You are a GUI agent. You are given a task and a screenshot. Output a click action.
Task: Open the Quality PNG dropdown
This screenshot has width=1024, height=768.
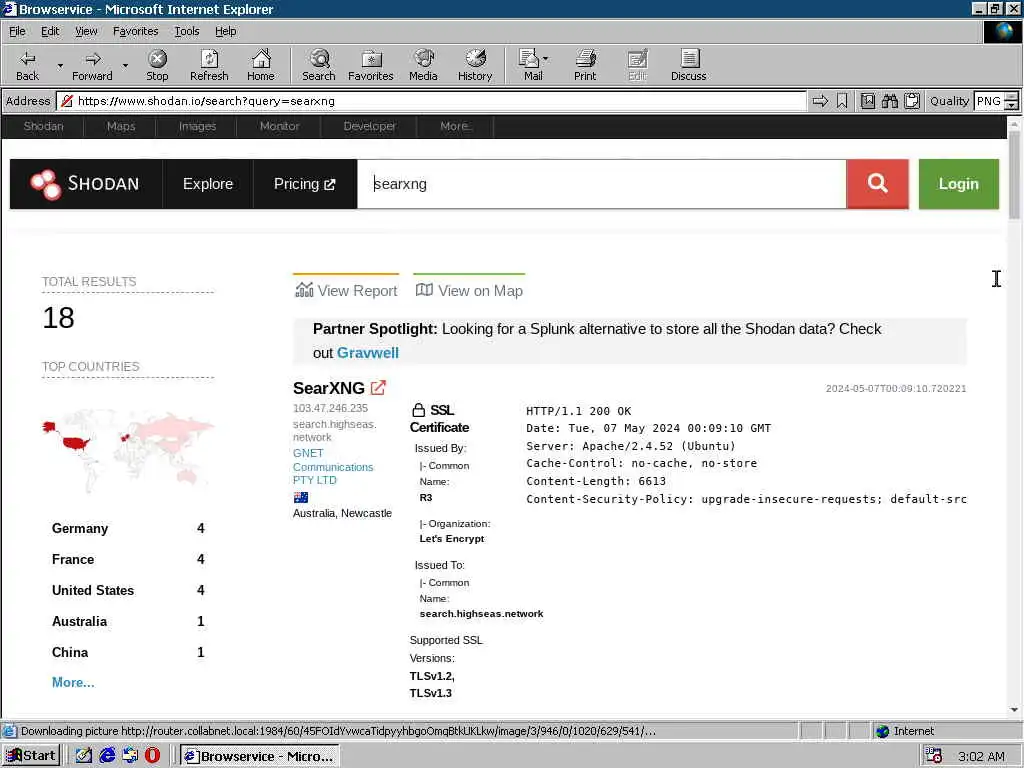[1011, 101]
